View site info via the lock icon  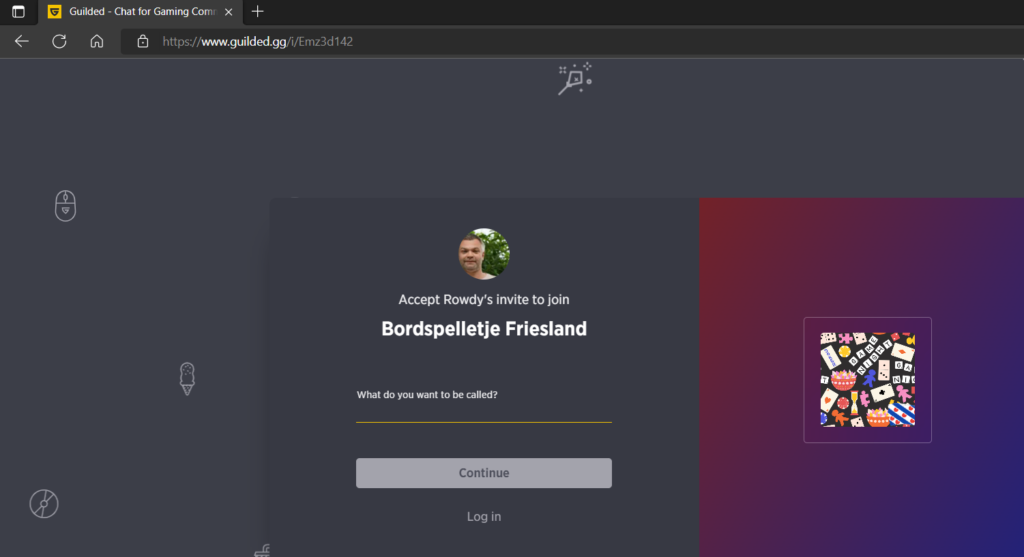pos(142,41)
